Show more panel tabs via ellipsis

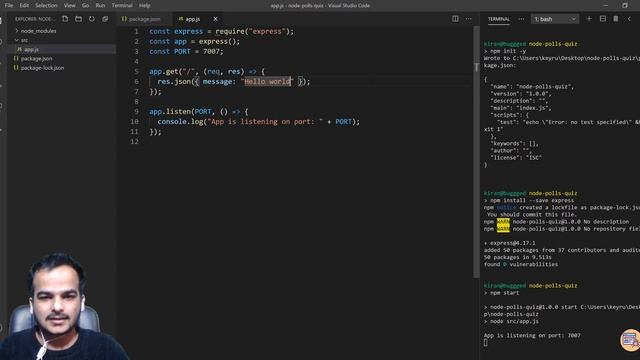pos(521,19)
